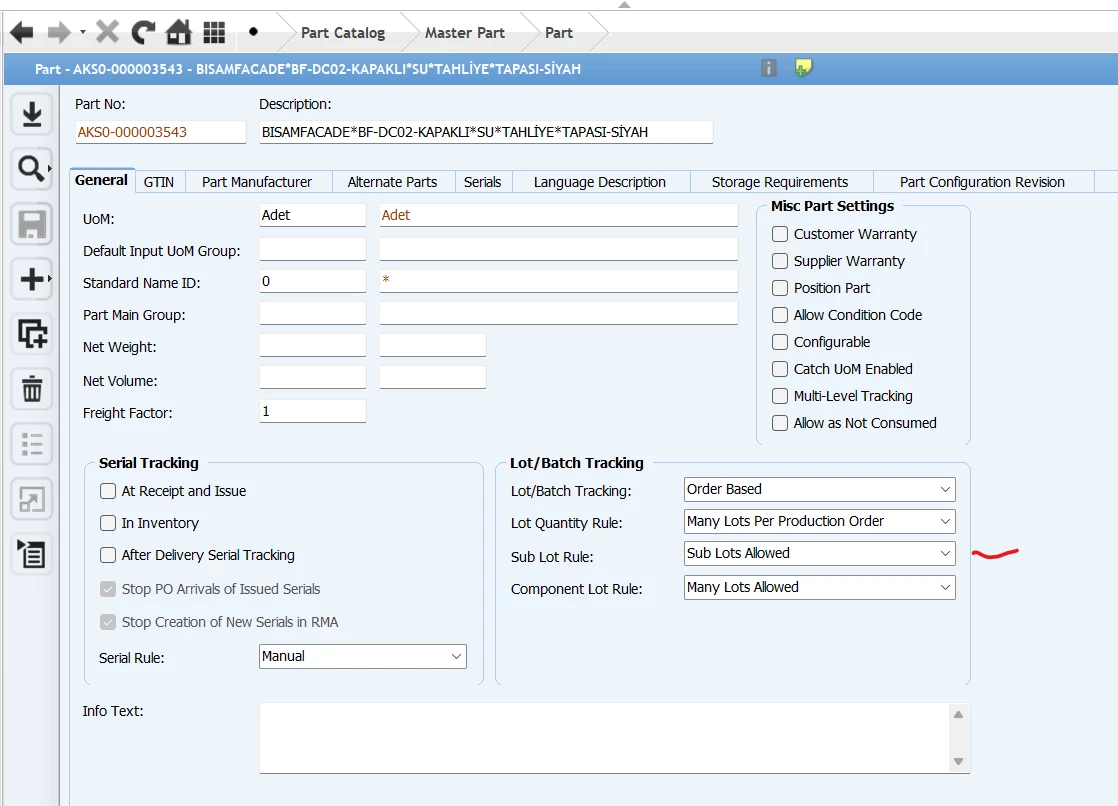This screenshot has width=1118, height=806.
Task: Check the Multi-Level Tracking option
Action: (x=780, y=396)
